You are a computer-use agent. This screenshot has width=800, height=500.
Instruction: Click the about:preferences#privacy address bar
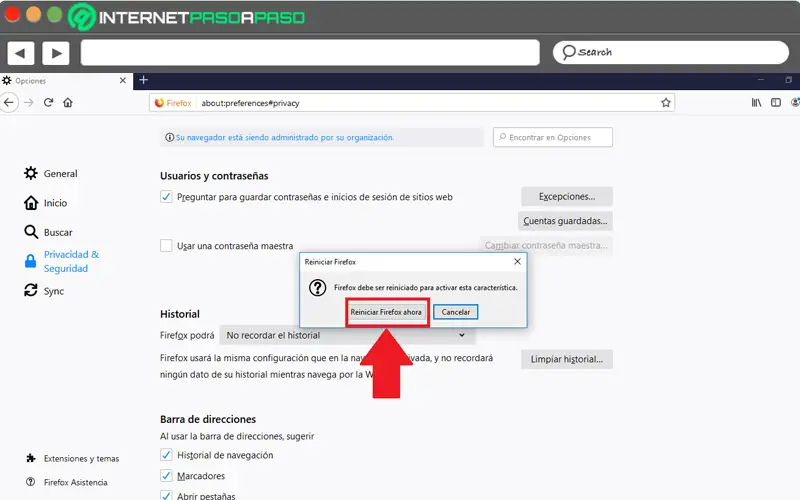[412, 103]
